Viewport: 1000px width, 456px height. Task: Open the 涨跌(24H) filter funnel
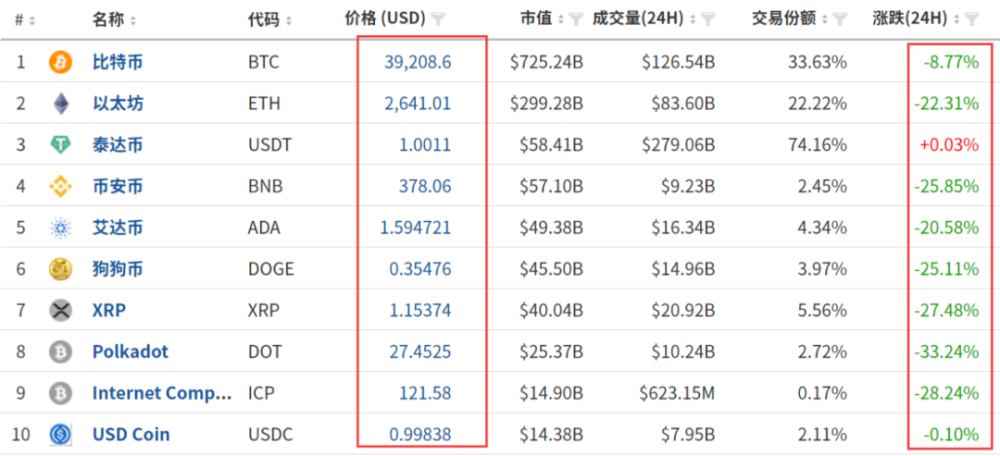(x=971, y=20)
